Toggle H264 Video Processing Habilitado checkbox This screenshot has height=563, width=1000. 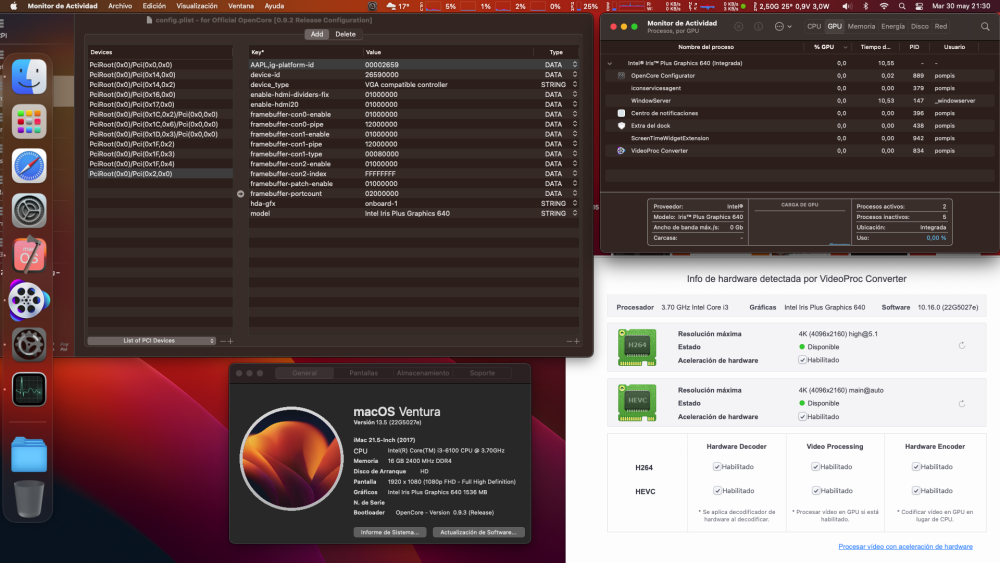pyautogui.click(x=815, y=467)
